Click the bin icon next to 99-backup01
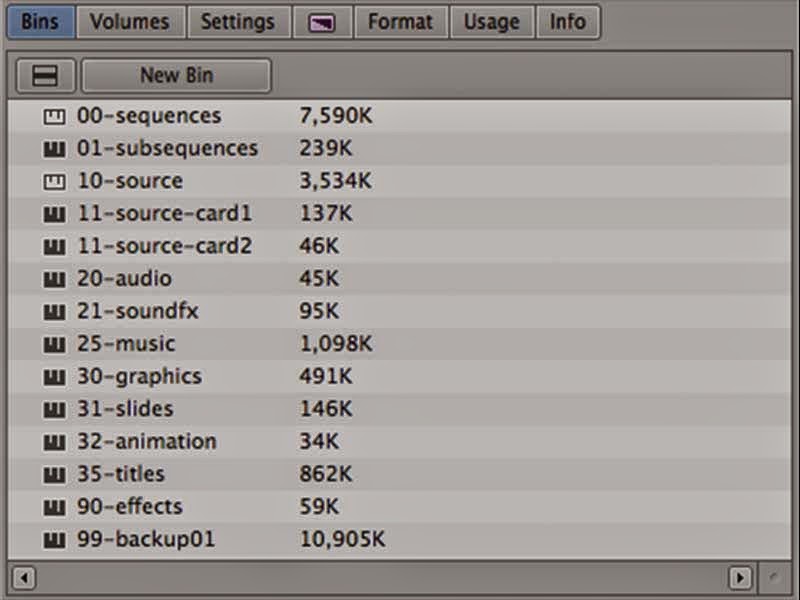 coord(54,540)
